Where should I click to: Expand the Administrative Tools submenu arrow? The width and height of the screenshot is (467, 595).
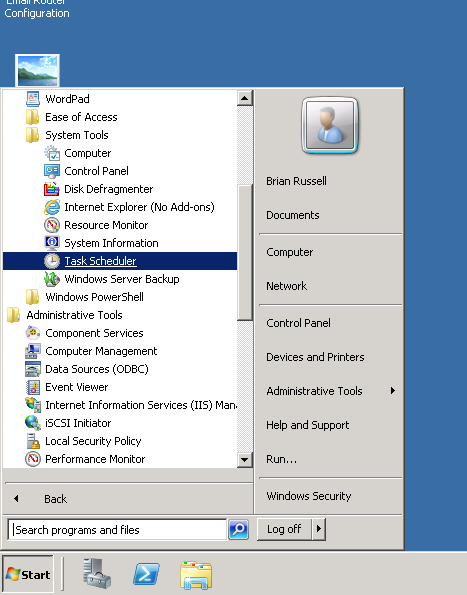pyautogui.click(x=393, y=390)
